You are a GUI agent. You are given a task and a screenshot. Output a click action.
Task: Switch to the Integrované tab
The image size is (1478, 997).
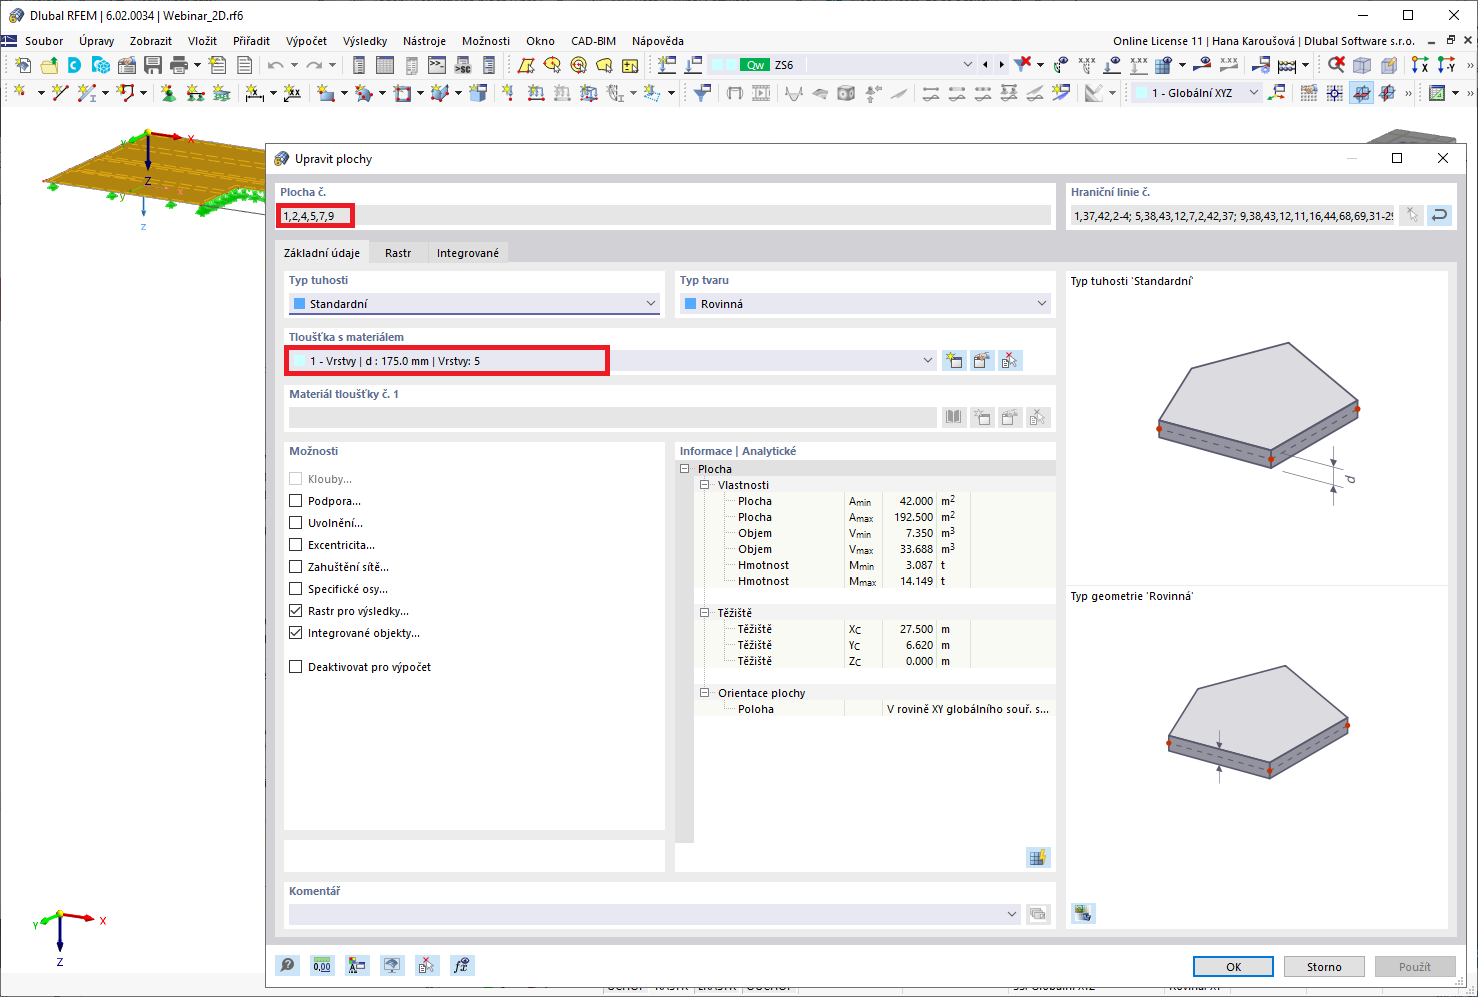468,253
